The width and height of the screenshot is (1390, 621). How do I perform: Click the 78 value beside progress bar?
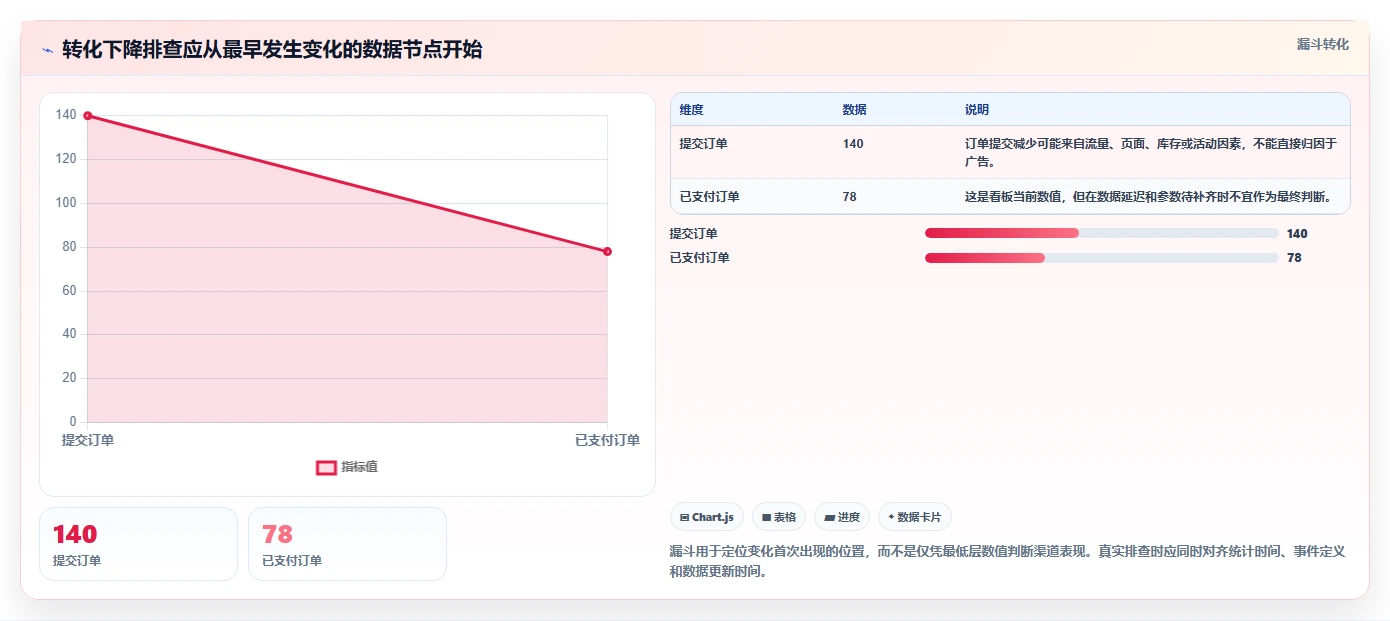pyautogui.click(x=1294, y=258)
